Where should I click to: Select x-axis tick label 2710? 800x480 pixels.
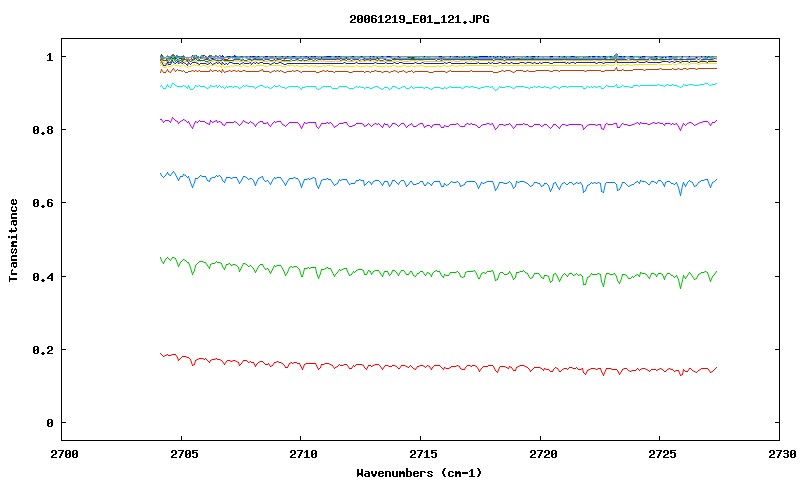pos(304,454)
